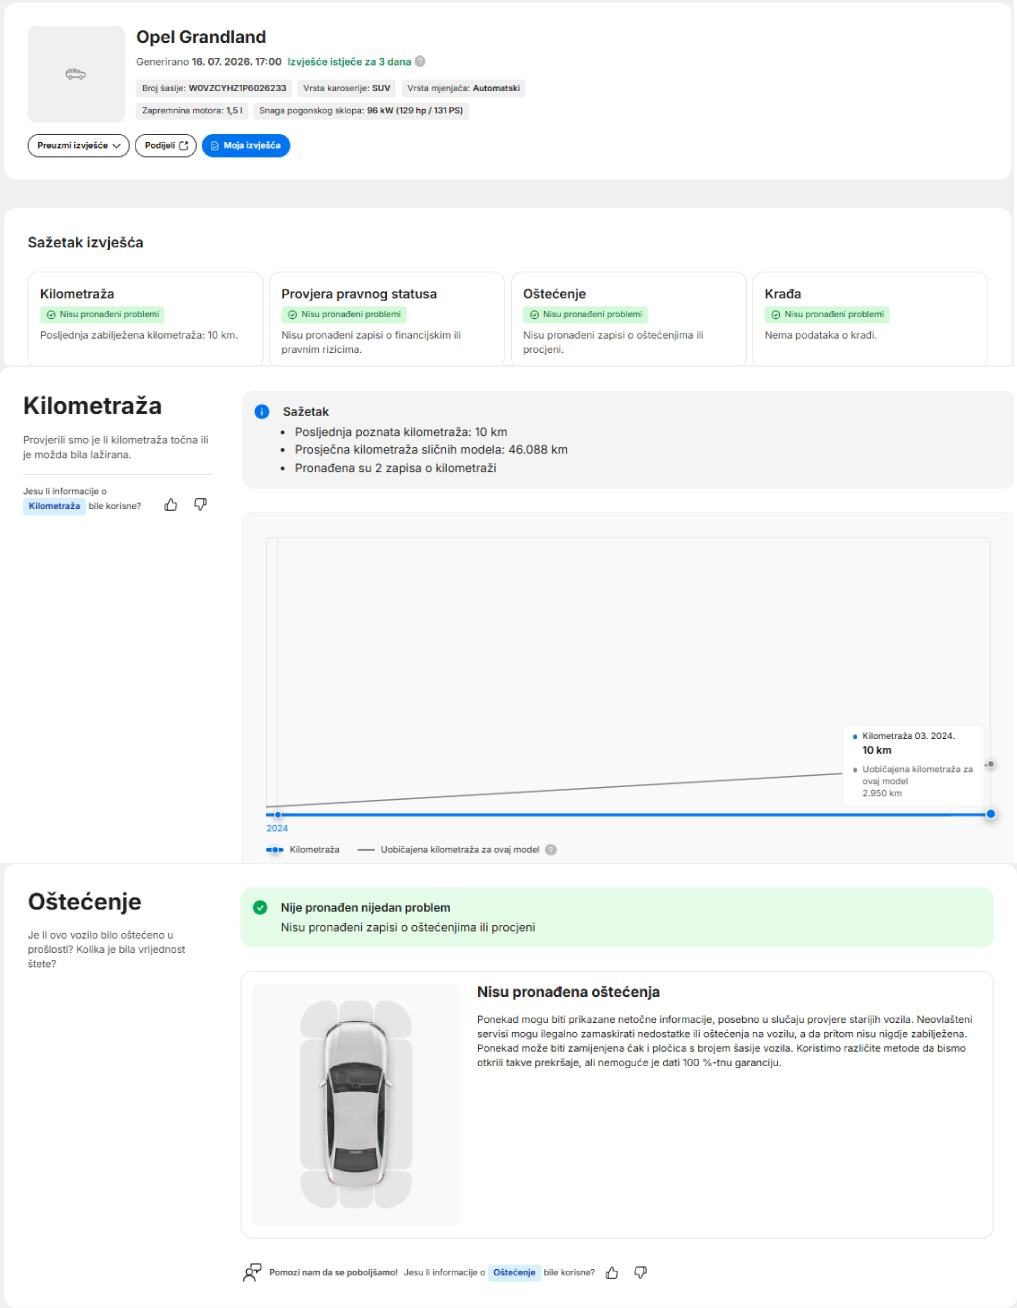Click the Snaga pogonskog sklopa 96 kW tag
This screenshot has width=1017, height=1308.
click(361, 111)
